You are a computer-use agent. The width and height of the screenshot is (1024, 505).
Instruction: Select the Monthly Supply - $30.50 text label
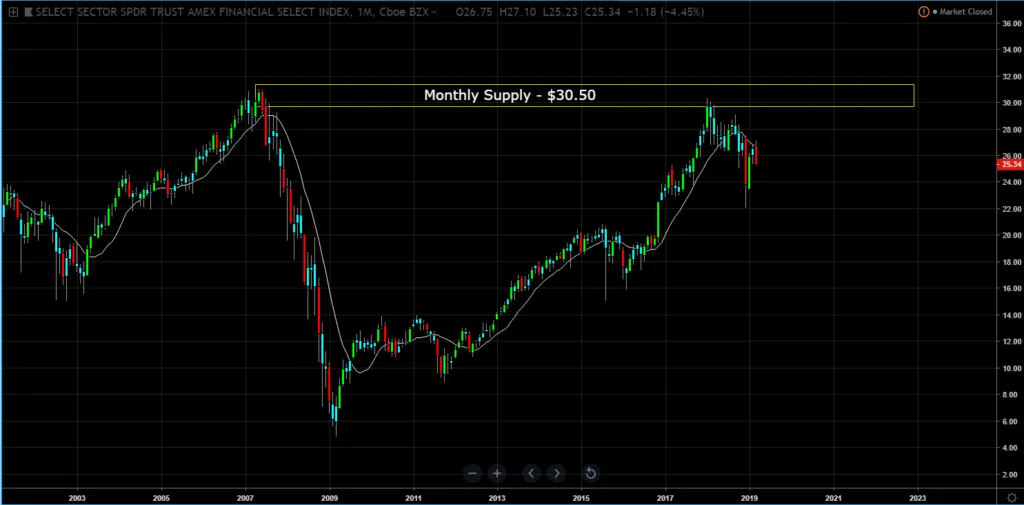coord(509,95)
